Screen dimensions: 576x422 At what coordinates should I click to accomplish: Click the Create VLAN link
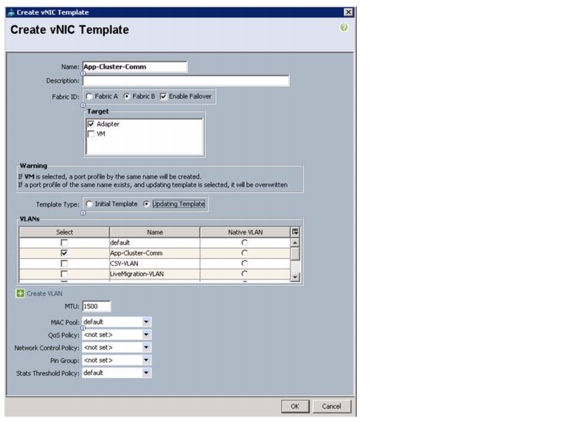44,293
